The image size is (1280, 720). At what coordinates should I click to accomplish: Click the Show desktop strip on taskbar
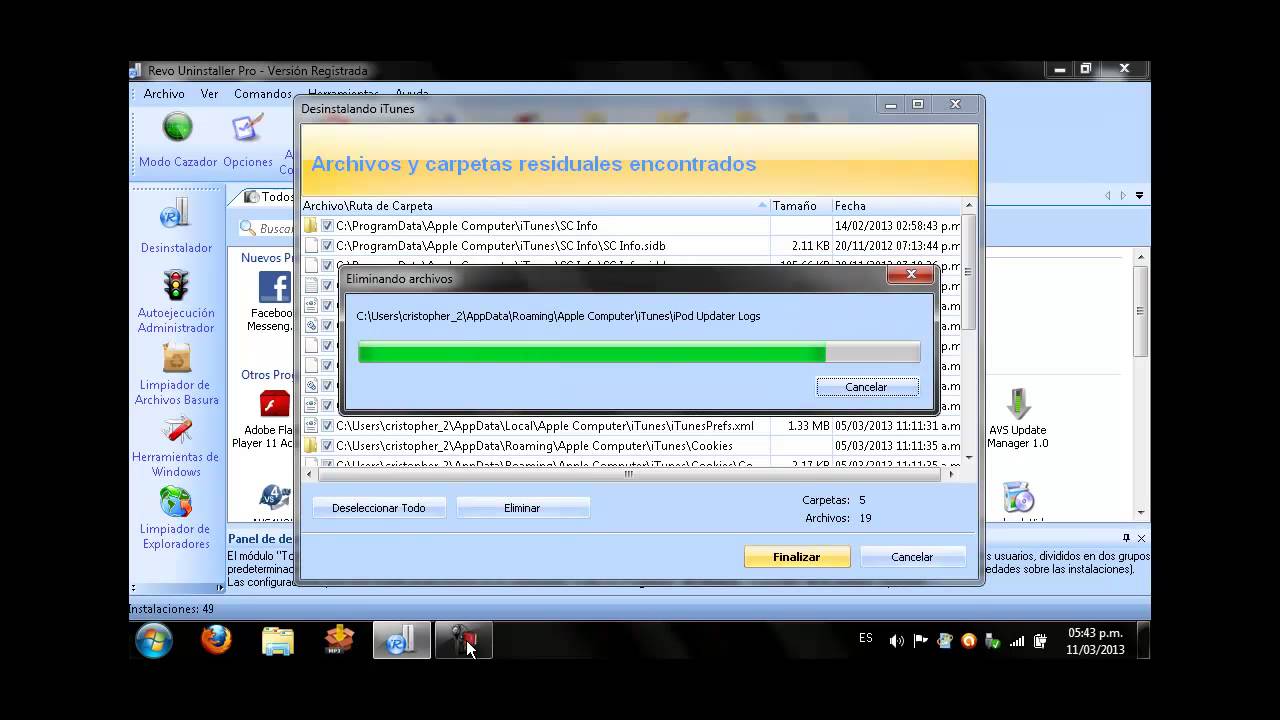[1144, 640]
